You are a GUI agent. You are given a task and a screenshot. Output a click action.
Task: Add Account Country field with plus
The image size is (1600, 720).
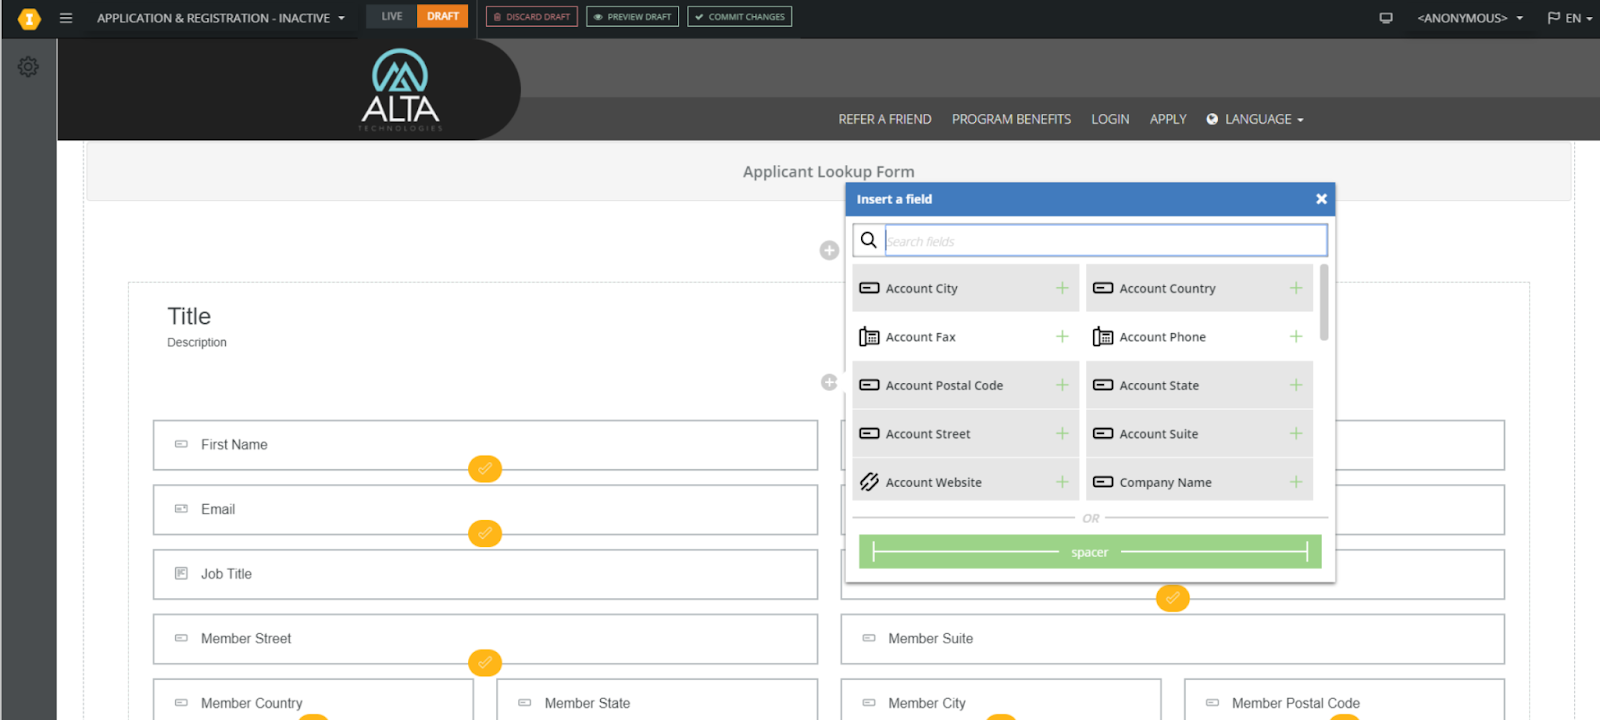pyautogui.click(x=1296, y=288)
